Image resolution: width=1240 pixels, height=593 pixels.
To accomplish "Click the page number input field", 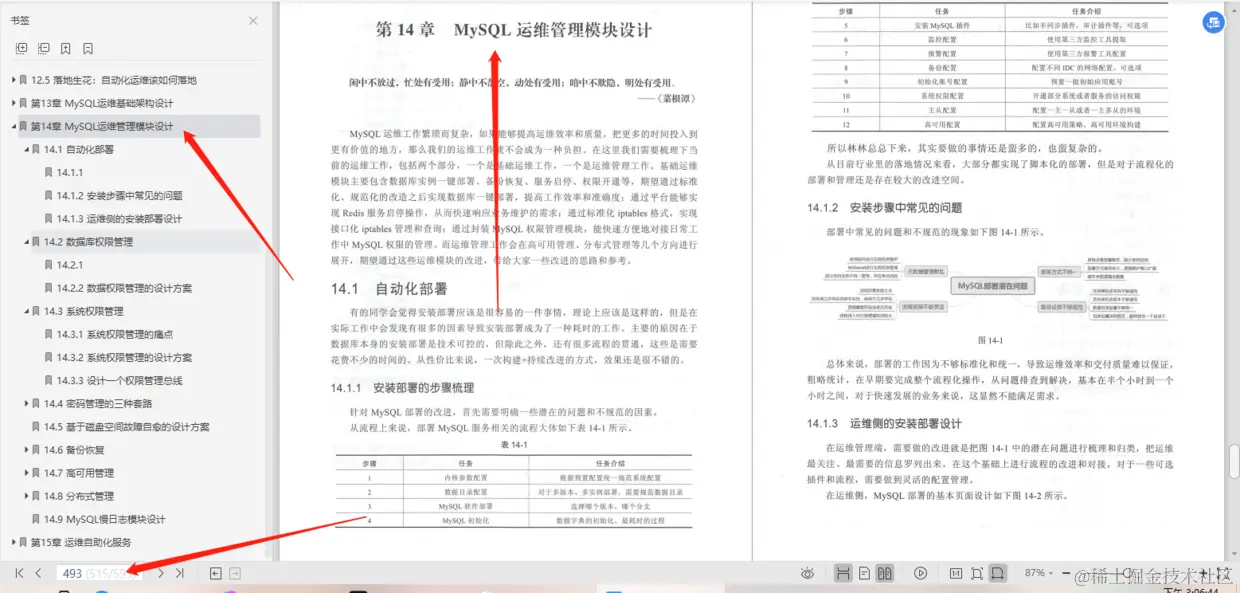I will (x=99, y=573).
